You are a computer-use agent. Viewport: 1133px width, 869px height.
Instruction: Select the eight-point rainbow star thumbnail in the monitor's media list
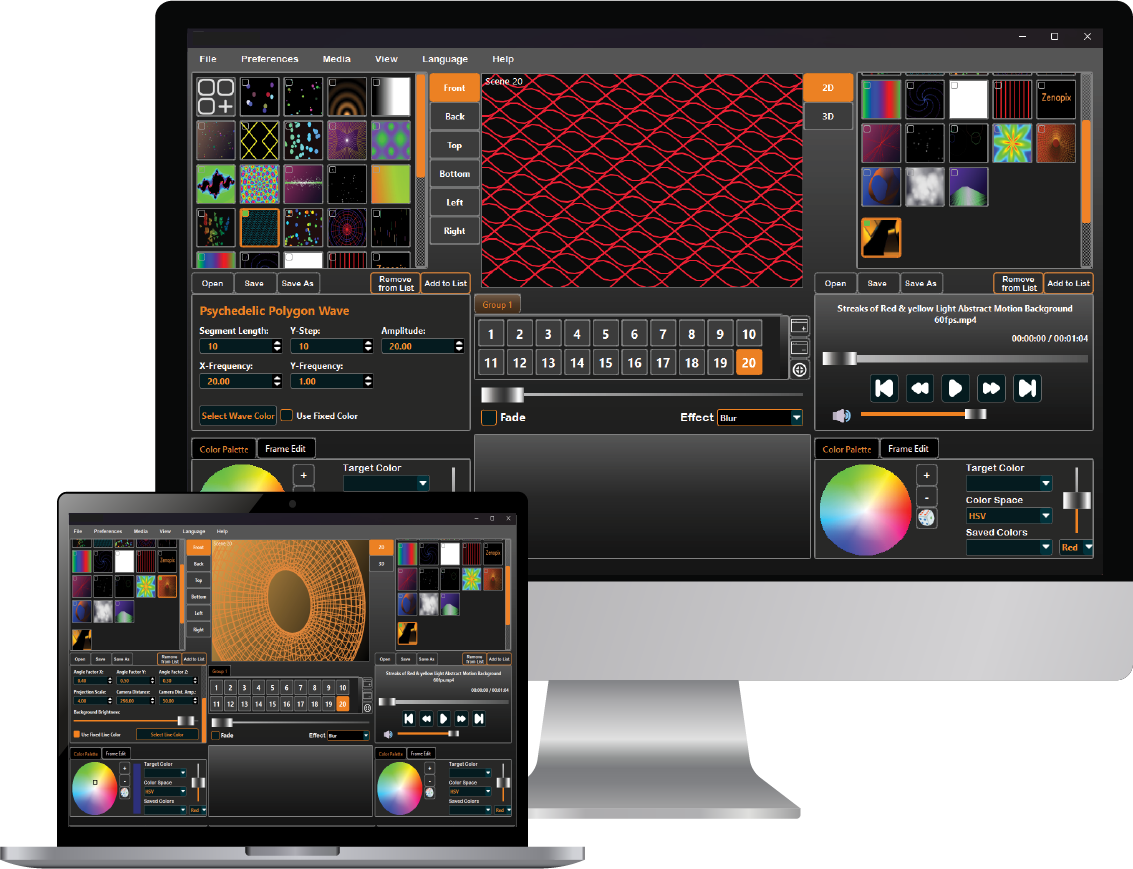click(x=1012, y=143)
